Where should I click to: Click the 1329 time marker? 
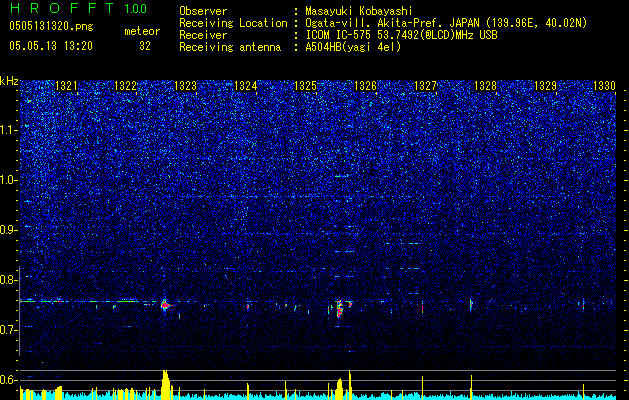[x=546, y=86]
